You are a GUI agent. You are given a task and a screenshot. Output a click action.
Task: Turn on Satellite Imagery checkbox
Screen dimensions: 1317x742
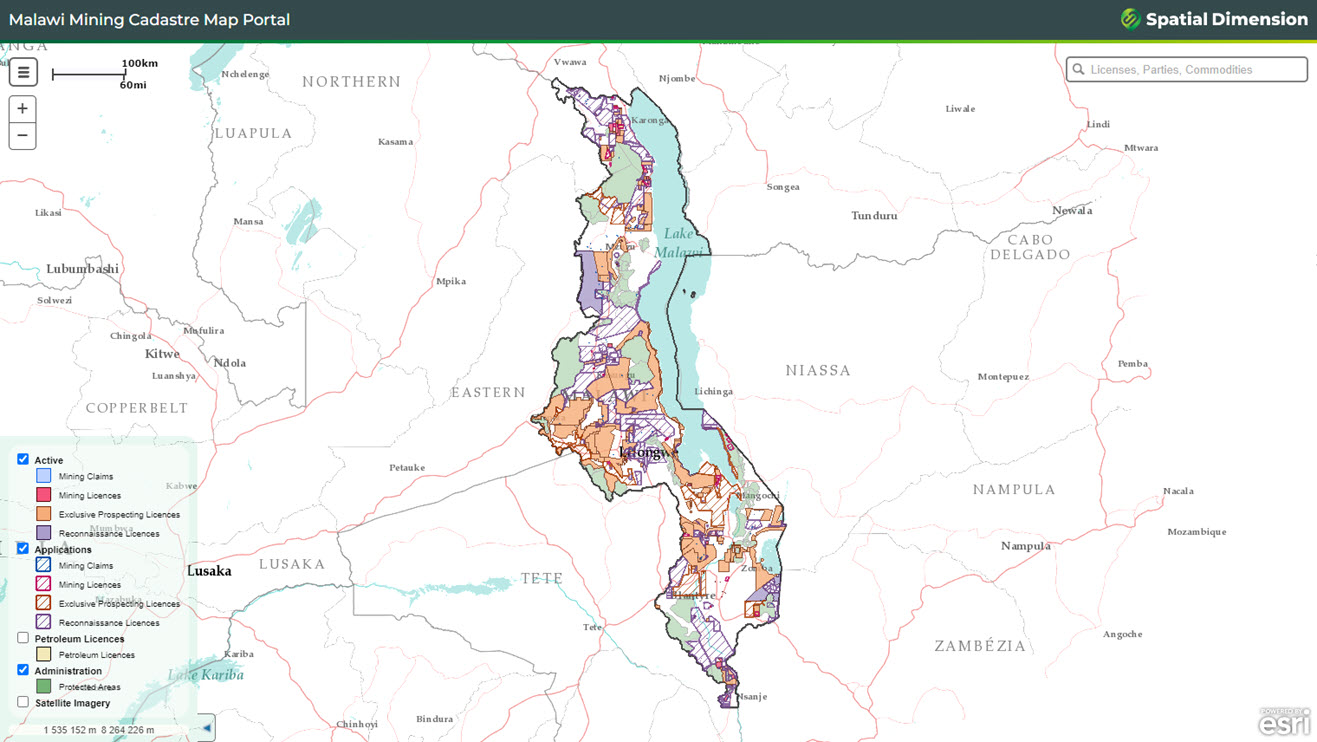click(x=23, y=701)
